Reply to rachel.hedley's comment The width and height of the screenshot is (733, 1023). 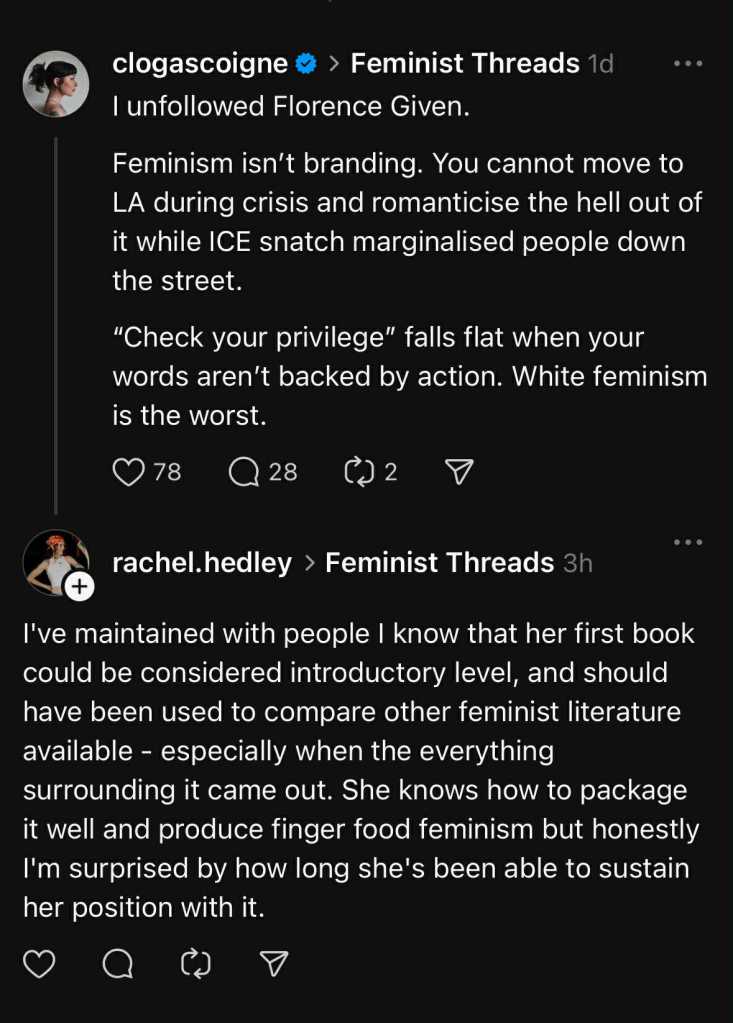click(118, 963)
